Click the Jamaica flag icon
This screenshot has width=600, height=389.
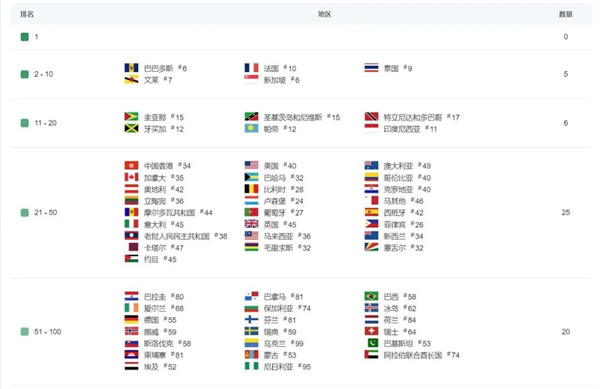tap(131, 129)
